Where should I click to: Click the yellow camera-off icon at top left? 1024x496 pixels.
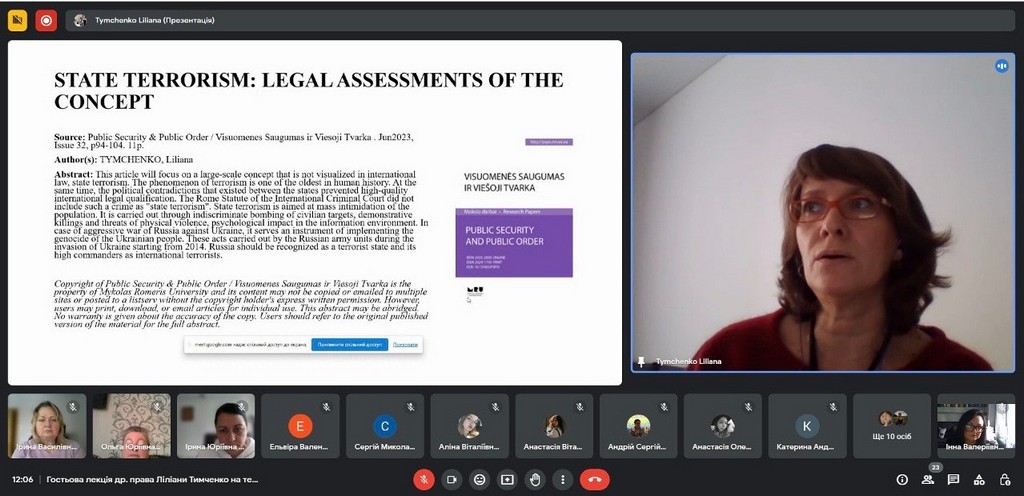18,20
